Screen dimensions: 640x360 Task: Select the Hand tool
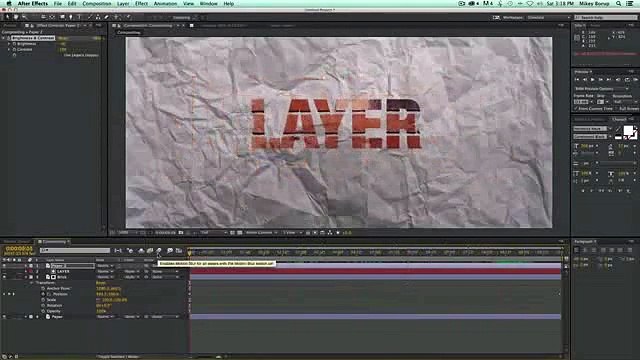(x=16, y=17)
